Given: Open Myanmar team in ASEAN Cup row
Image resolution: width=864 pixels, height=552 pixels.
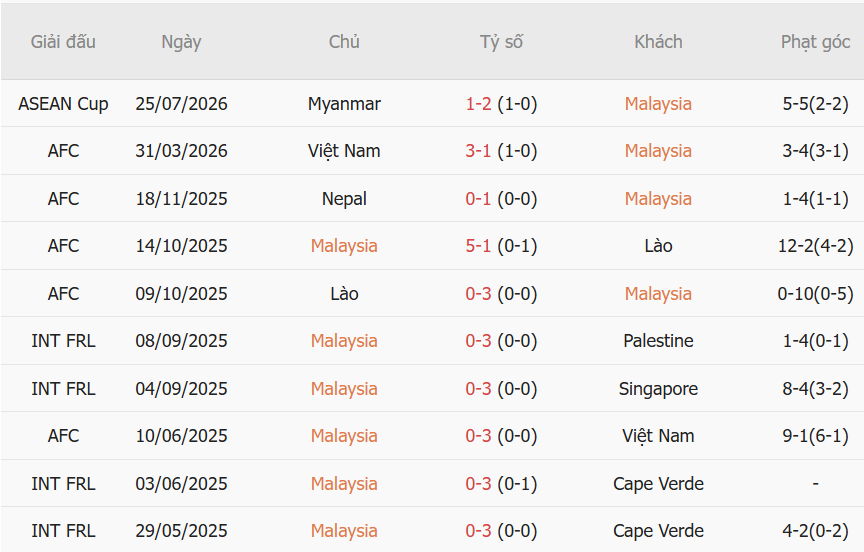Looking at the screenshot, I should [344, 104].
